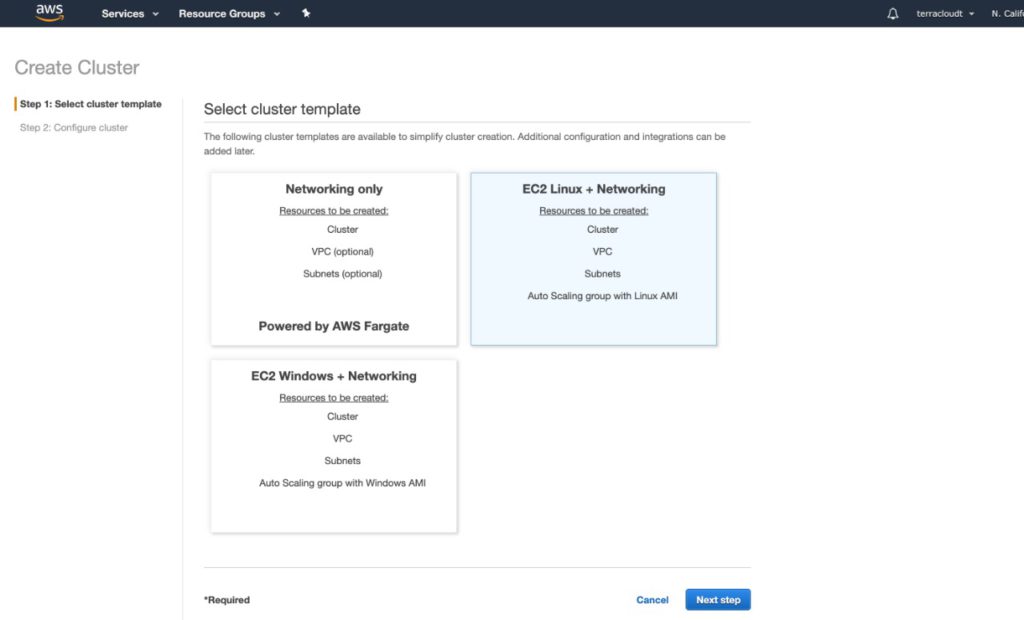The height and width of the screenshot is (620, 1024).
Task: Open the Resource Groups dropdown
Action: pos(229,14)
